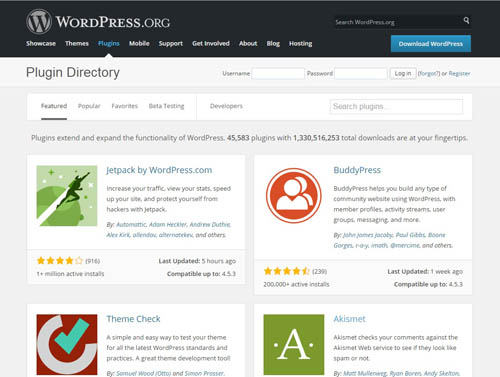The height and width of the screenshot is (377, 500).
Task: Open the Mobile menu item
Action: (x=139, y=43)
